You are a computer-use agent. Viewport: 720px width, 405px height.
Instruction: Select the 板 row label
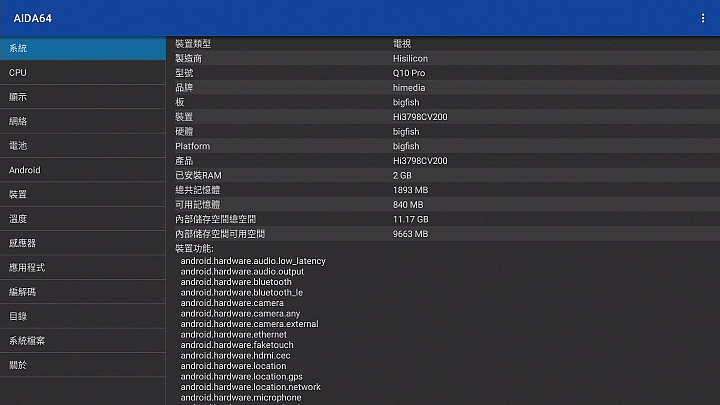[x=180, y=102]
